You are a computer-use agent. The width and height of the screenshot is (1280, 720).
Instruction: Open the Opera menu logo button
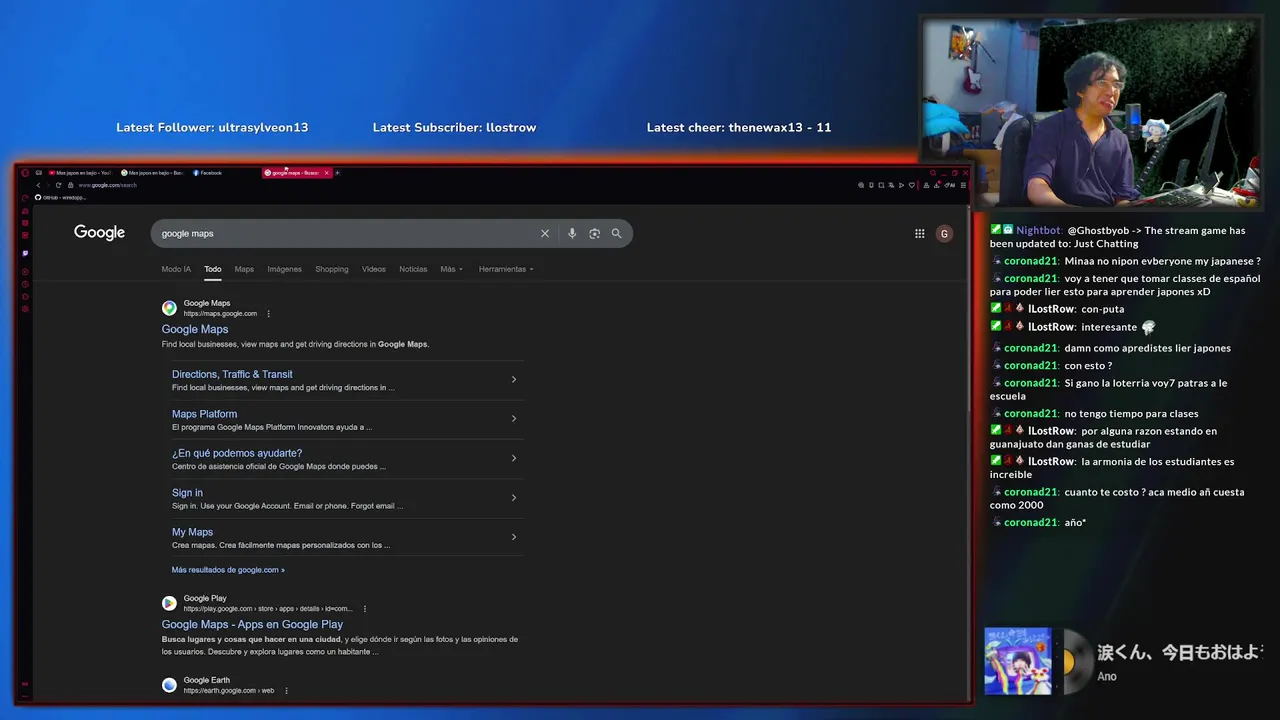[x=25, y=173]
